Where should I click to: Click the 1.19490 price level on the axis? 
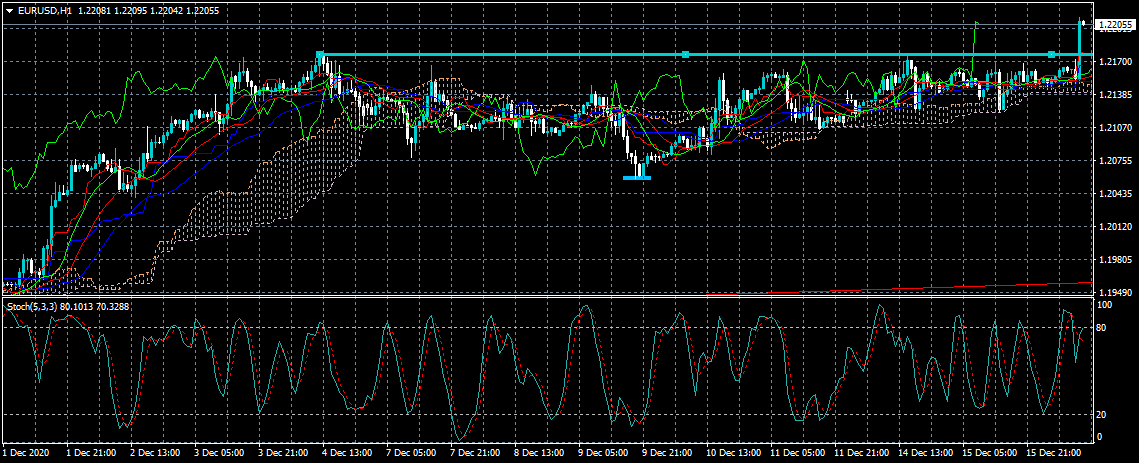pyautogui.click(x=1114, y=293)
